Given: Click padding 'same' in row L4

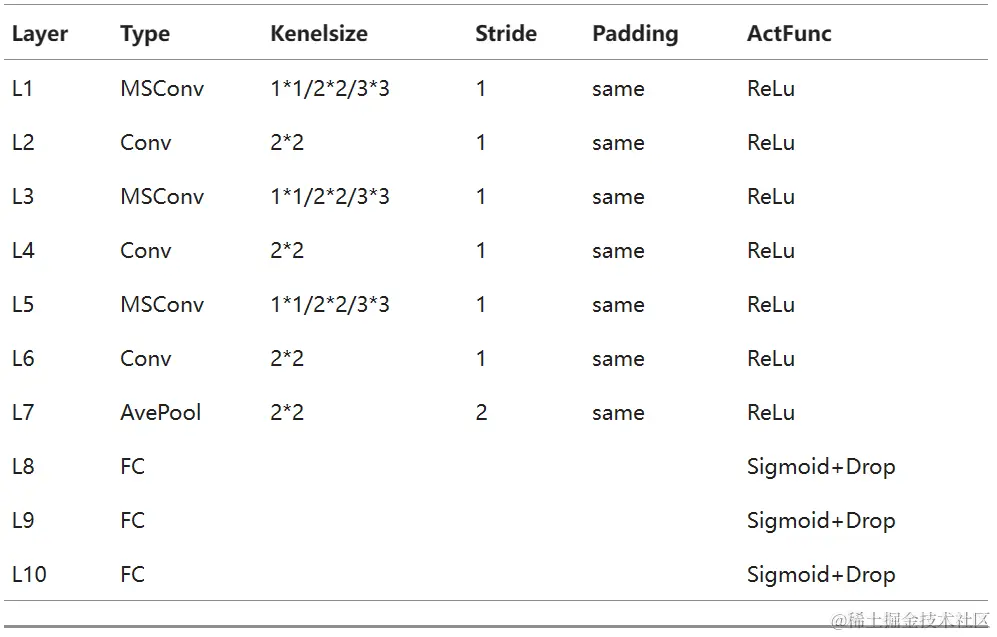Looking at the screenshot, I should [x=617, y=251].
